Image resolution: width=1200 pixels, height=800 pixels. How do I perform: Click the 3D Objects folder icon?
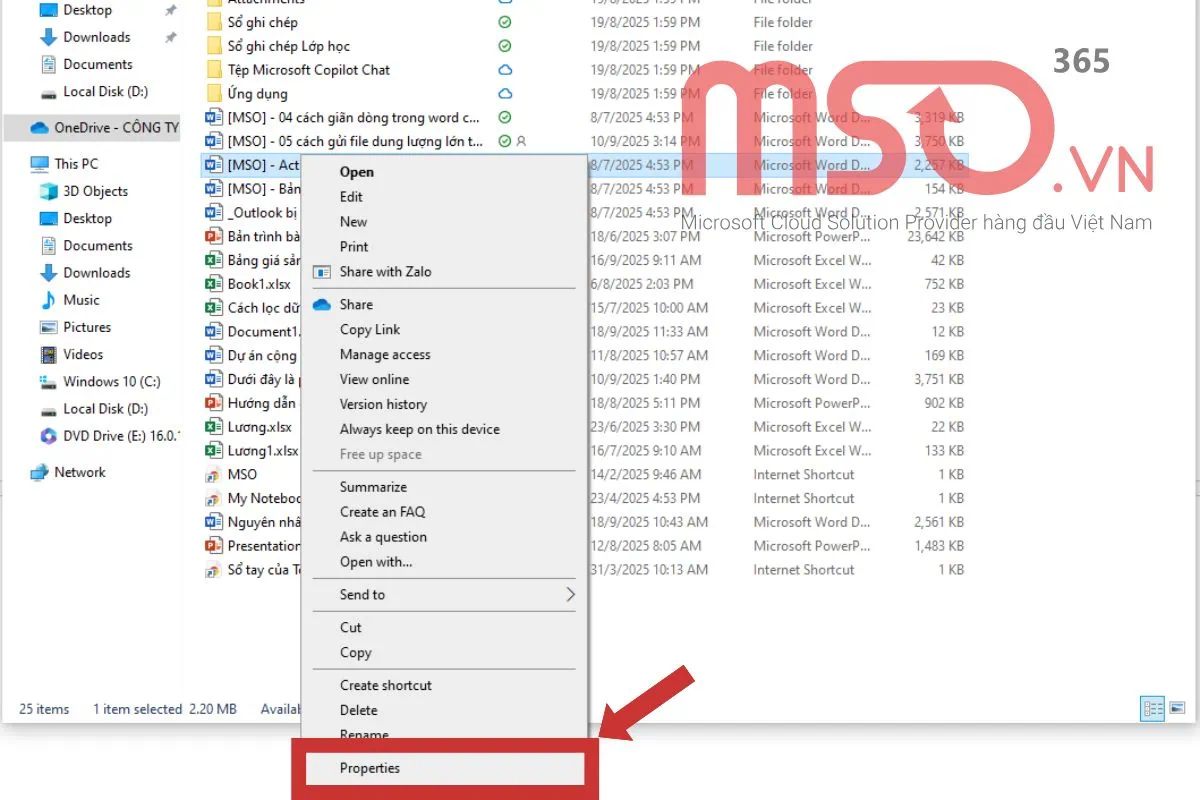pyautogui.click(x=48, y=191)
